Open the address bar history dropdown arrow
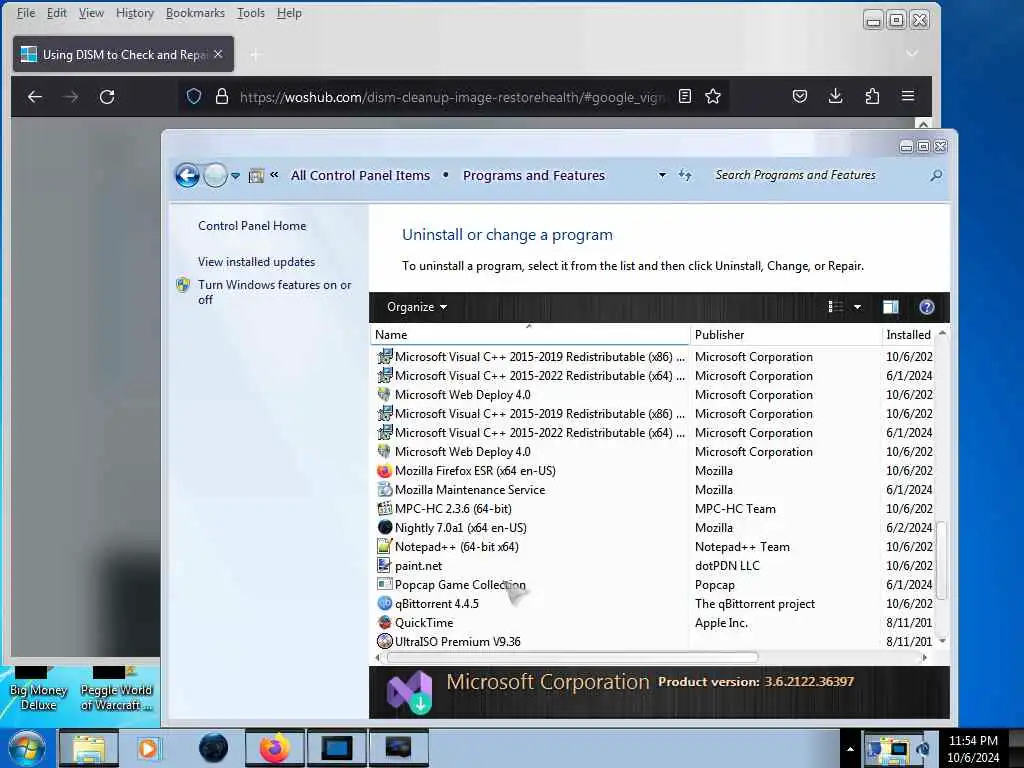1024x768 pixels. click(662, 175)
